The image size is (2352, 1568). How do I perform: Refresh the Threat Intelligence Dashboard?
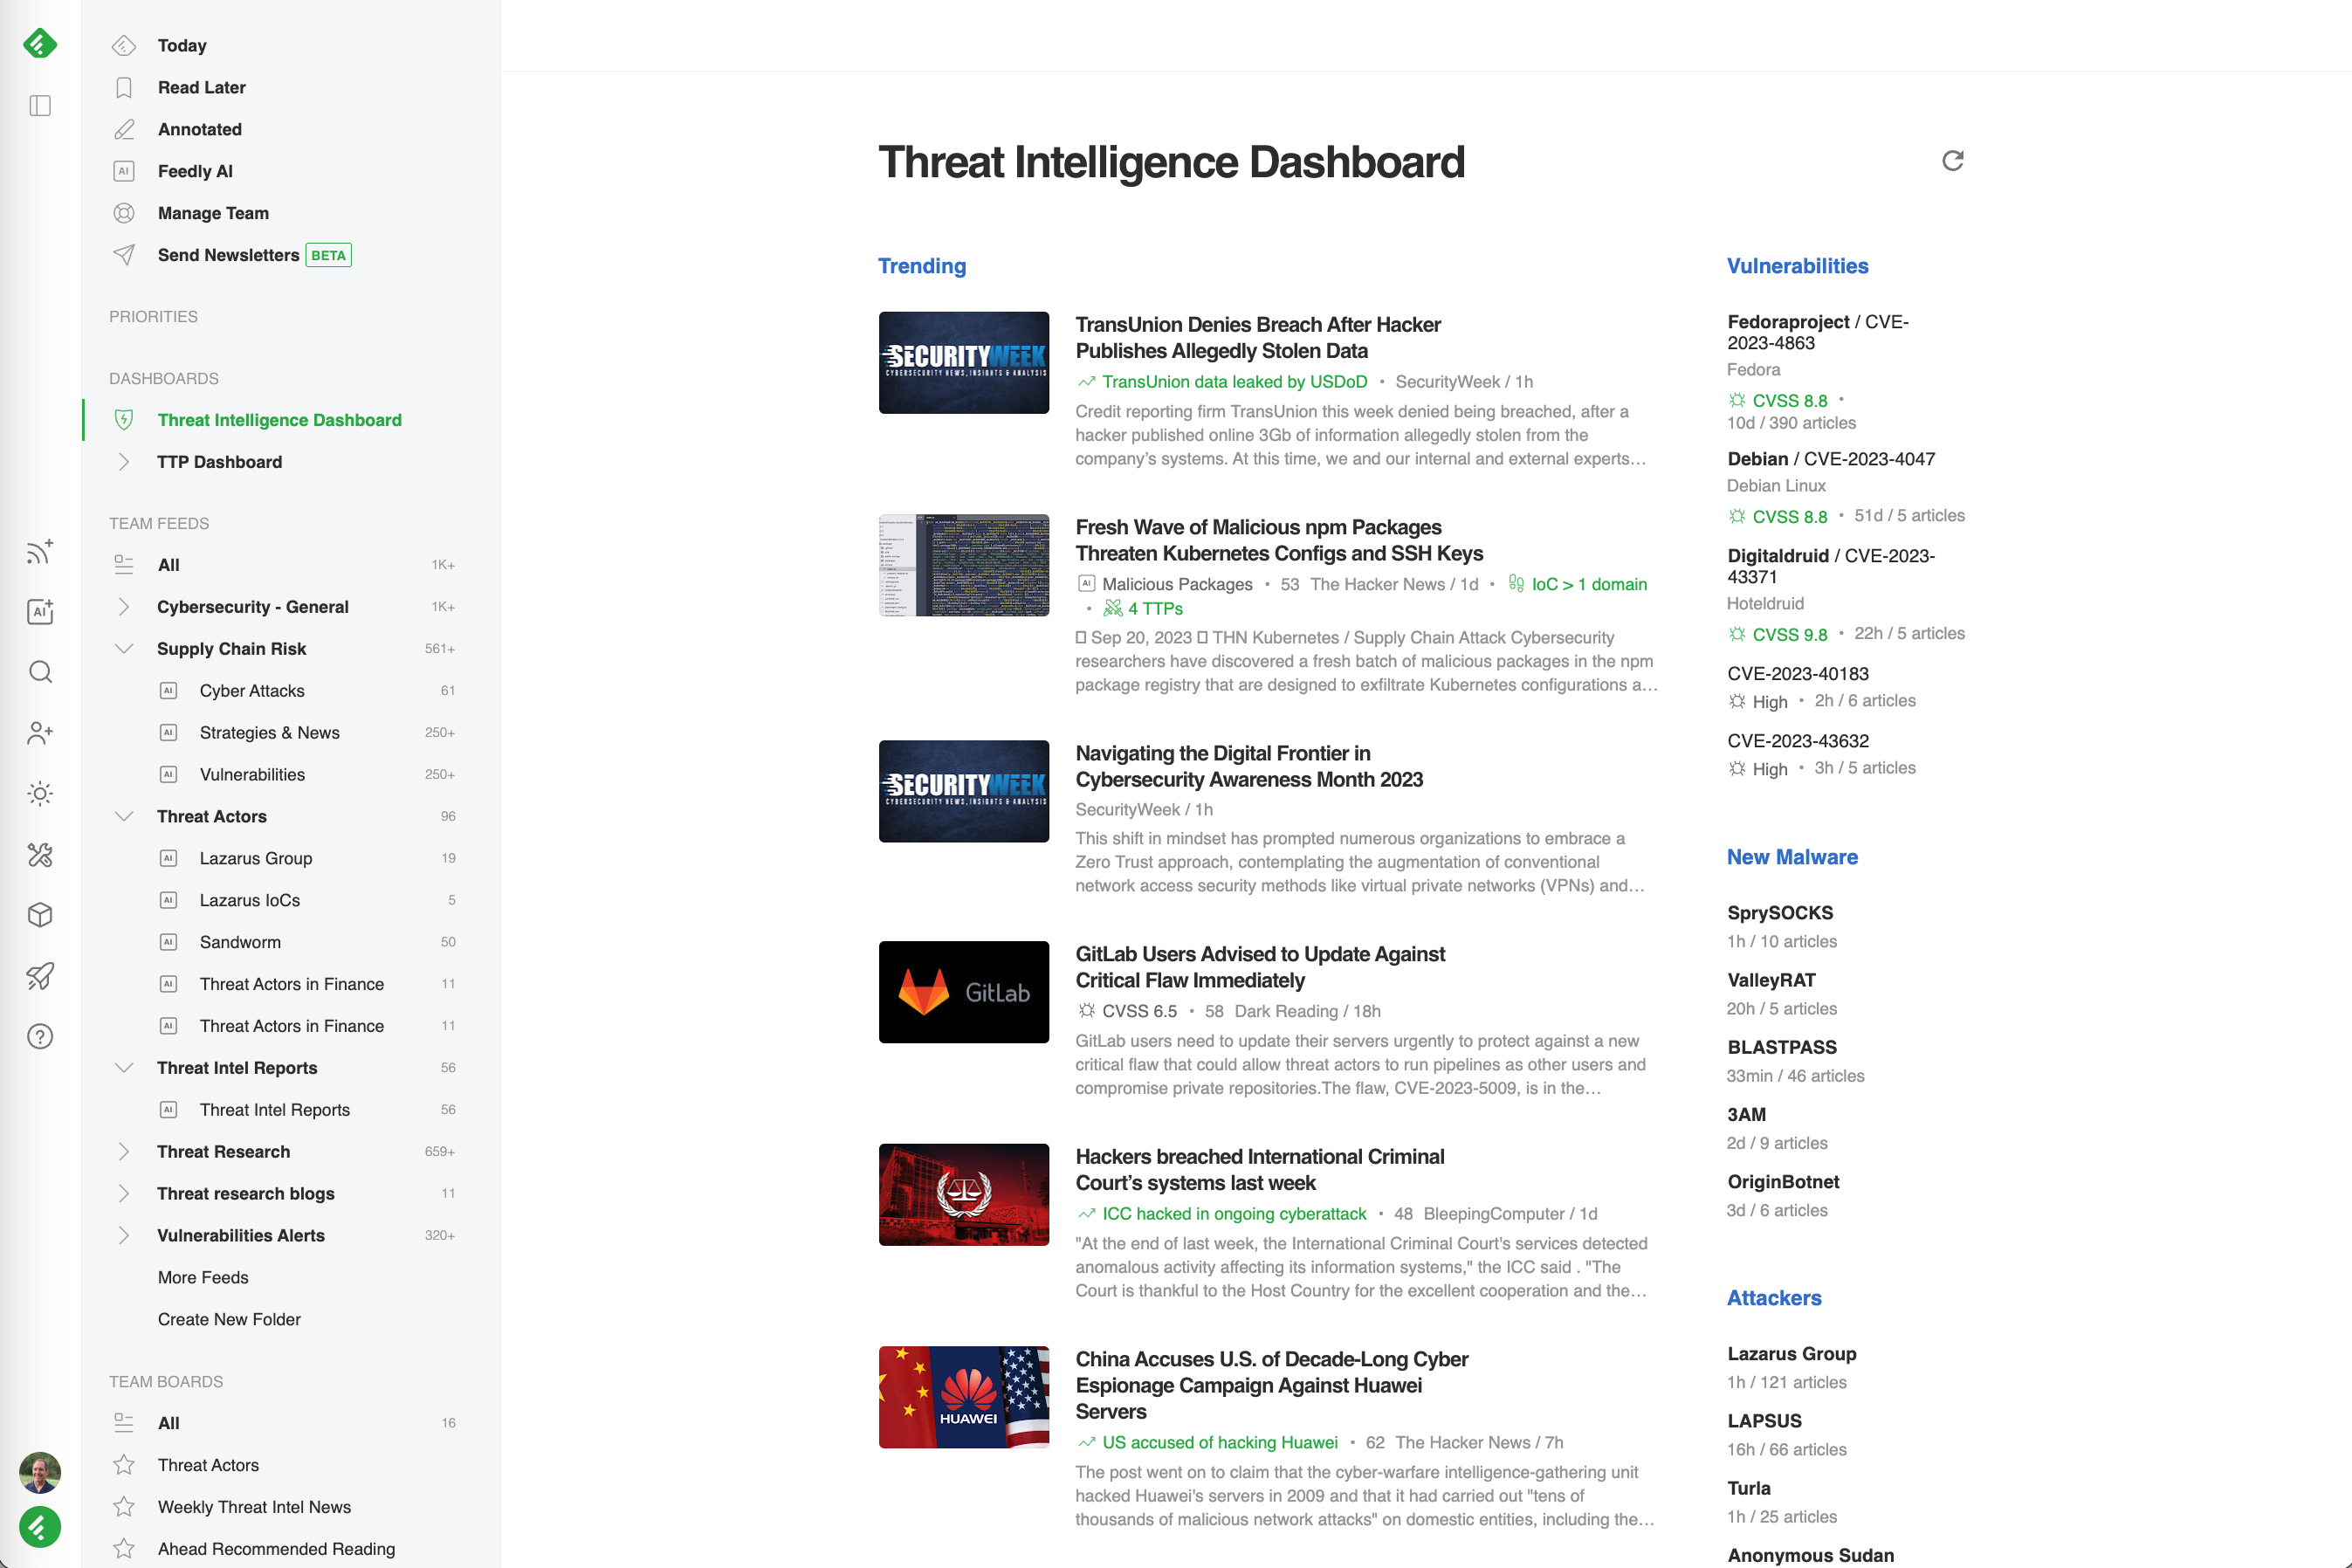[1953, 161]
